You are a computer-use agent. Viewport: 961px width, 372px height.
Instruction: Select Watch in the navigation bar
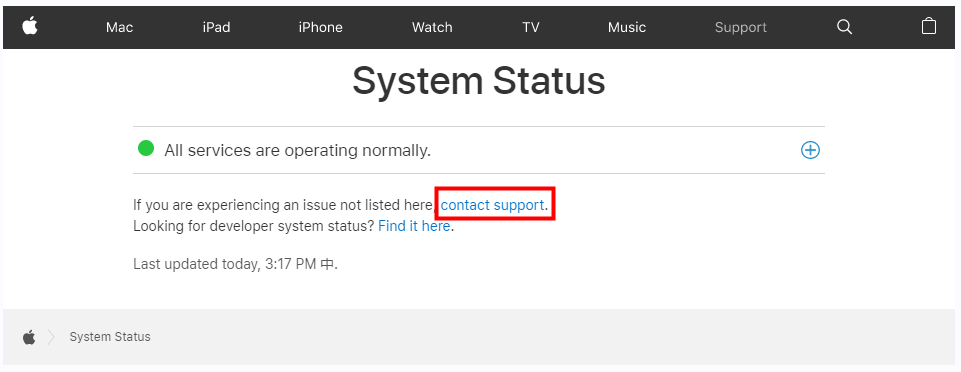click(432, 28)
